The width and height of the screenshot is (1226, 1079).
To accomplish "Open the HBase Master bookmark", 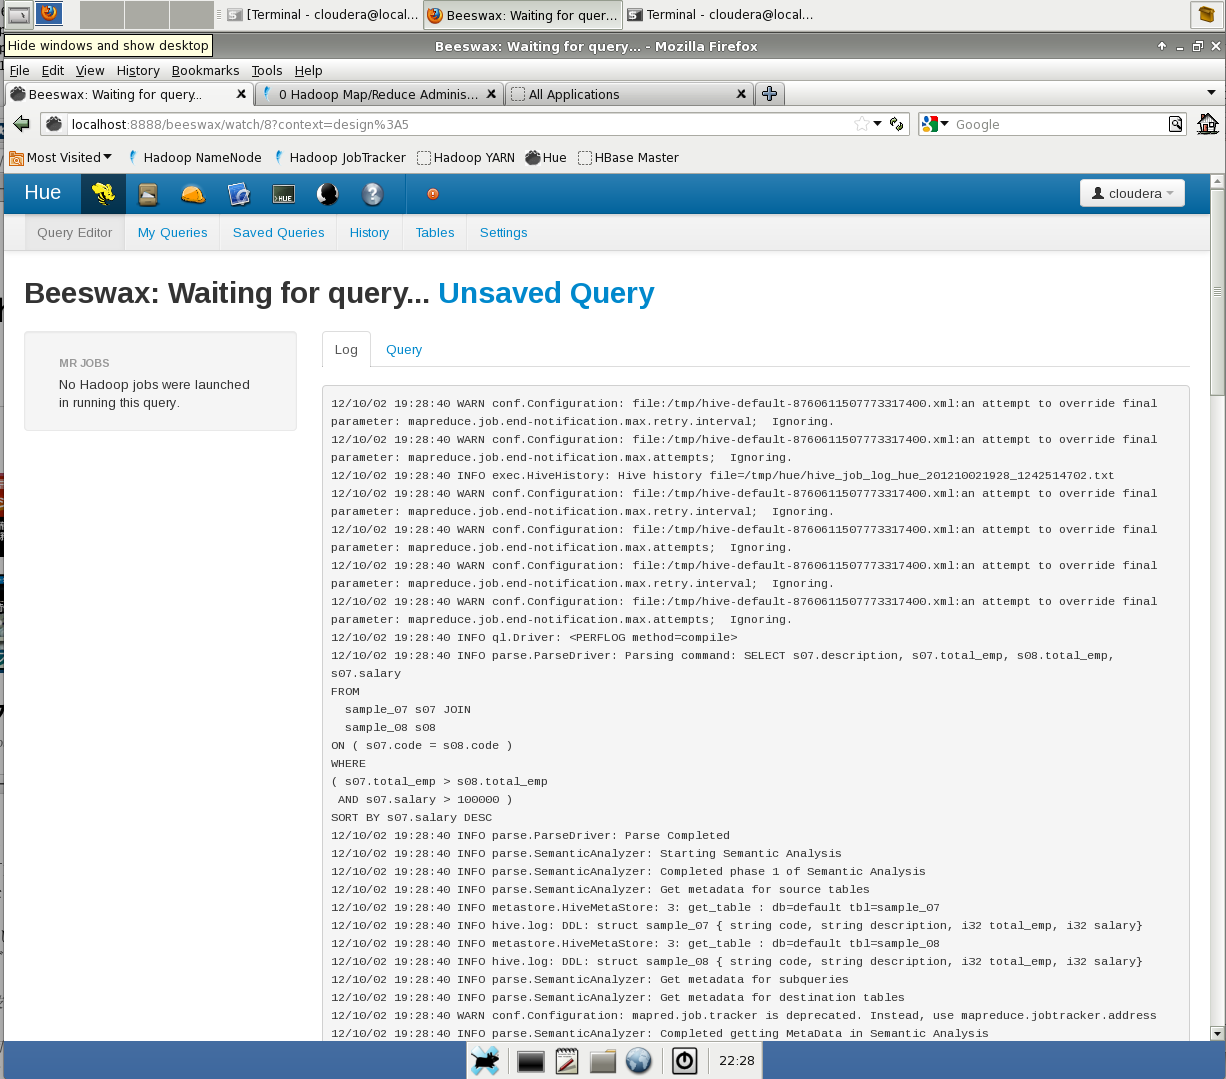I will [628, 157].
